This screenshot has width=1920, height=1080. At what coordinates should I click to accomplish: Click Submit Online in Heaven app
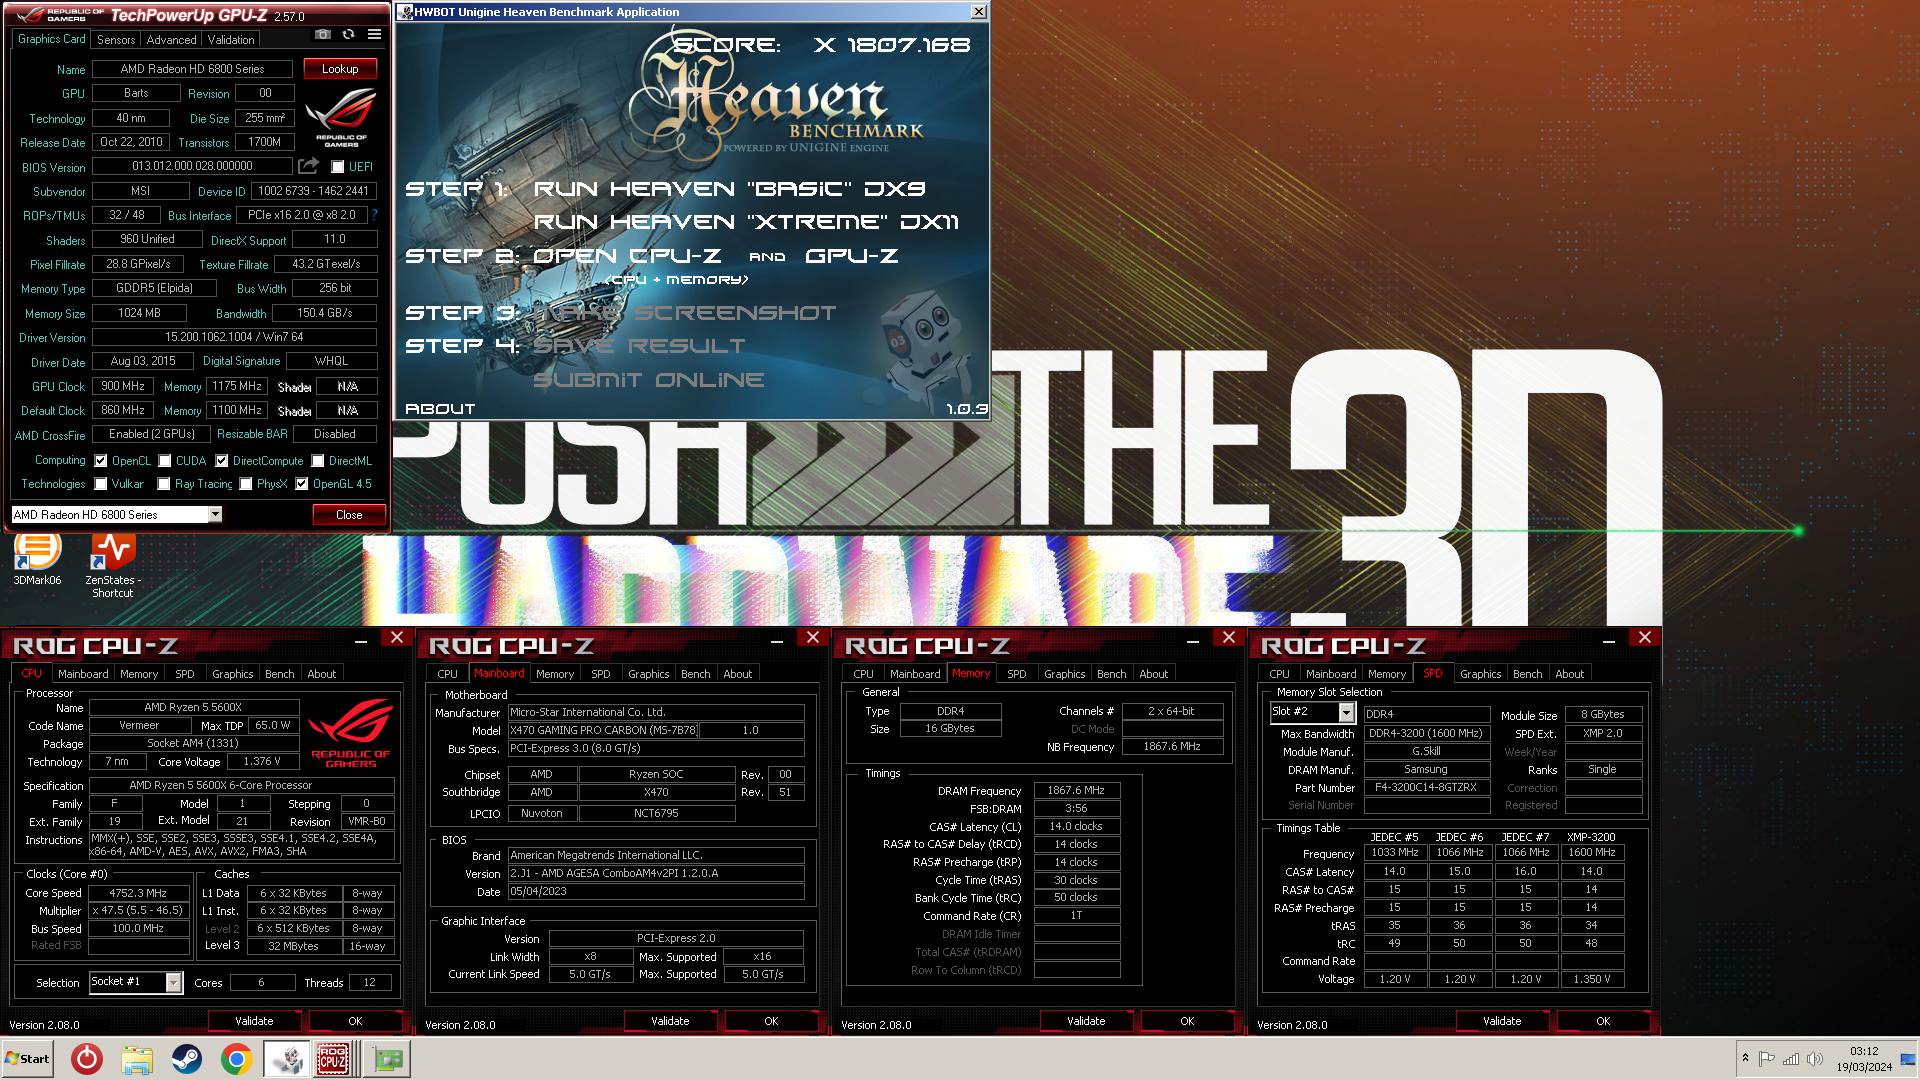tap(649, 380)
